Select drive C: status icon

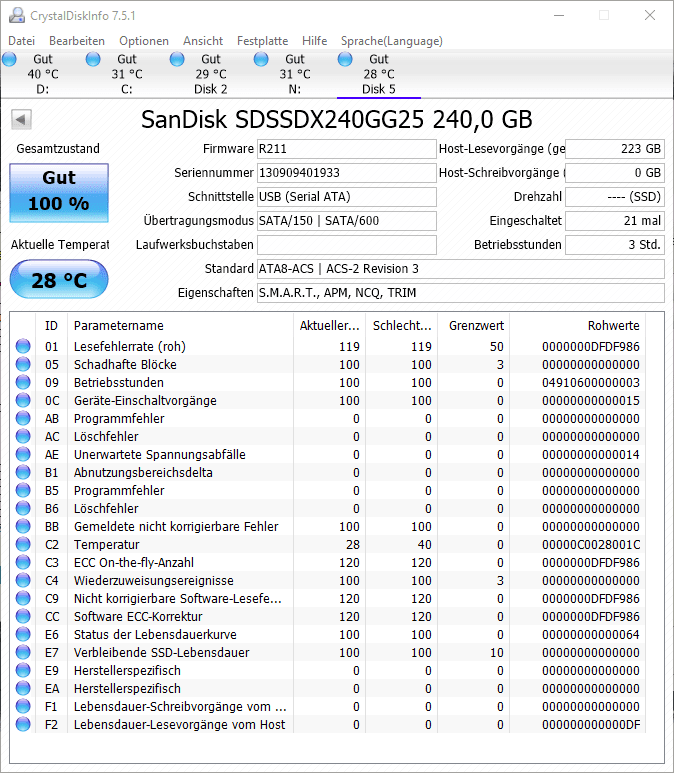93,59
